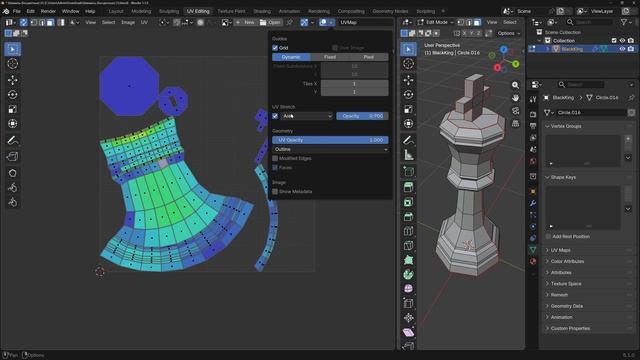Check the Add Rest Position option
640x360 pixels.
[548, 236]
